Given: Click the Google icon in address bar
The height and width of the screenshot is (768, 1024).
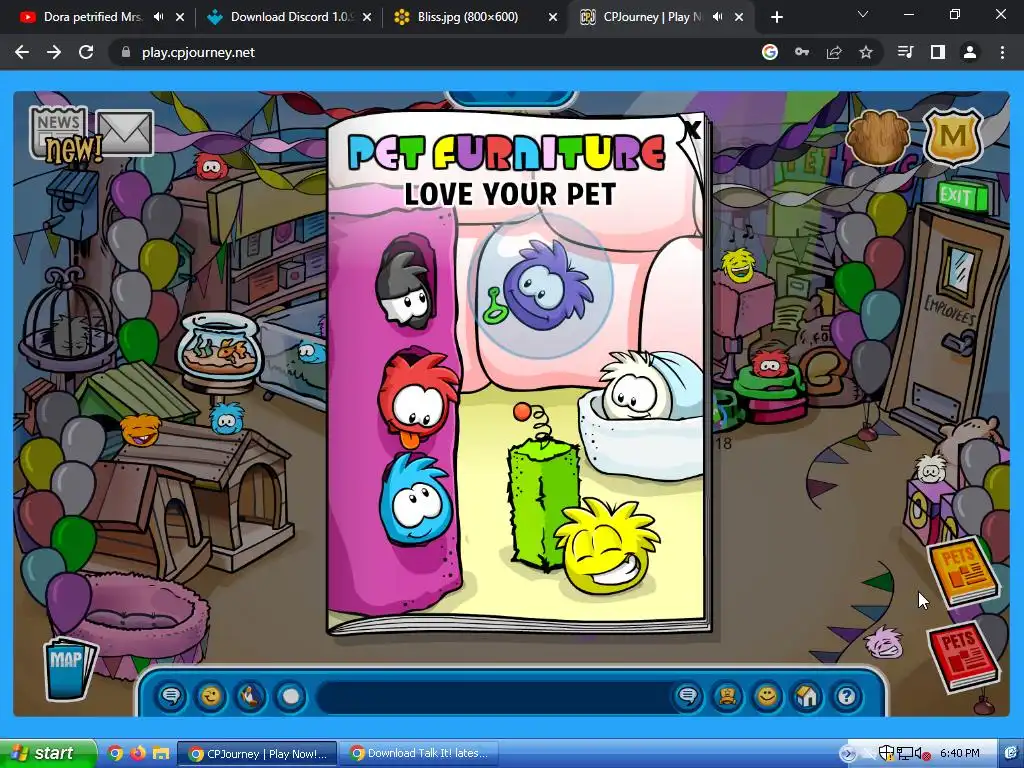Looking at the screenshot, I should point(770,52).
